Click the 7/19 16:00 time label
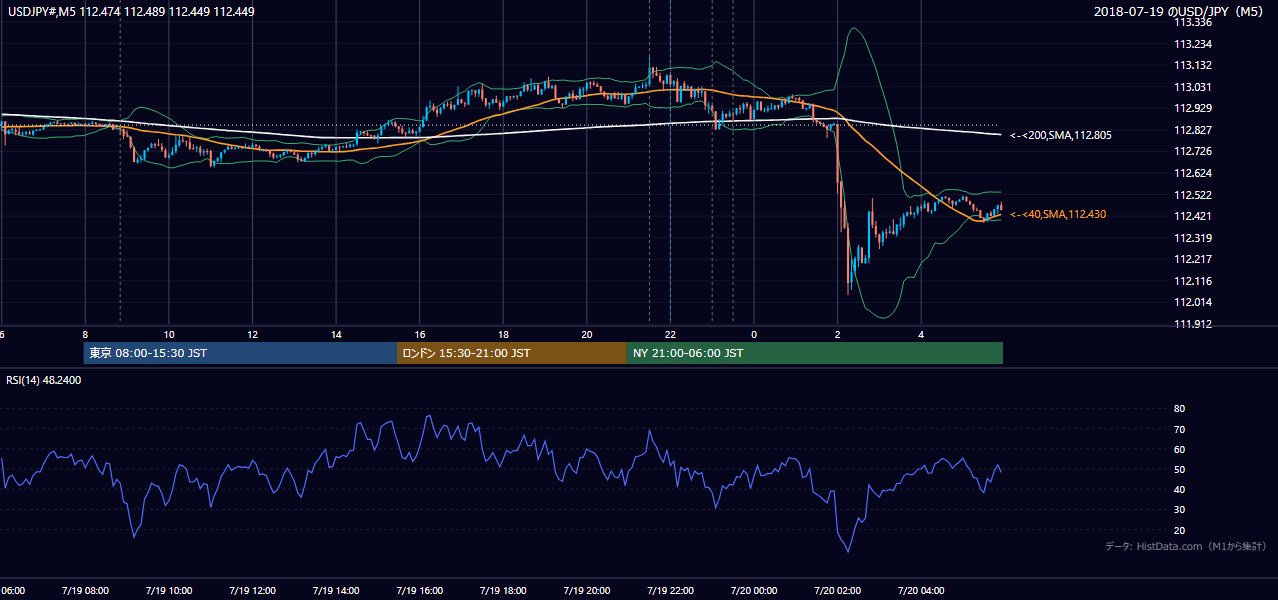The width and height of the screenshot is (1278, 600). point(418,591)
